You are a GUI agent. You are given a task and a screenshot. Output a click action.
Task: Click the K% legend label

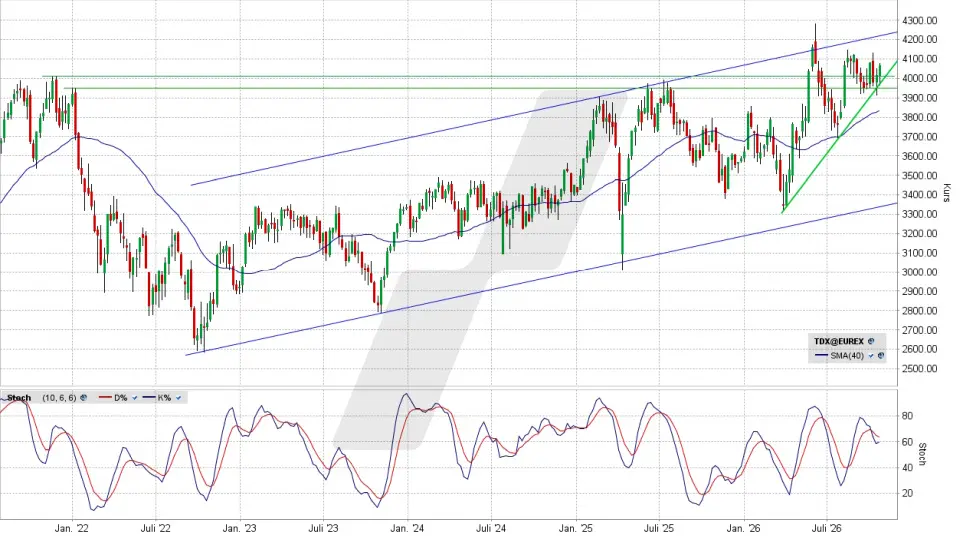point(164,398)
